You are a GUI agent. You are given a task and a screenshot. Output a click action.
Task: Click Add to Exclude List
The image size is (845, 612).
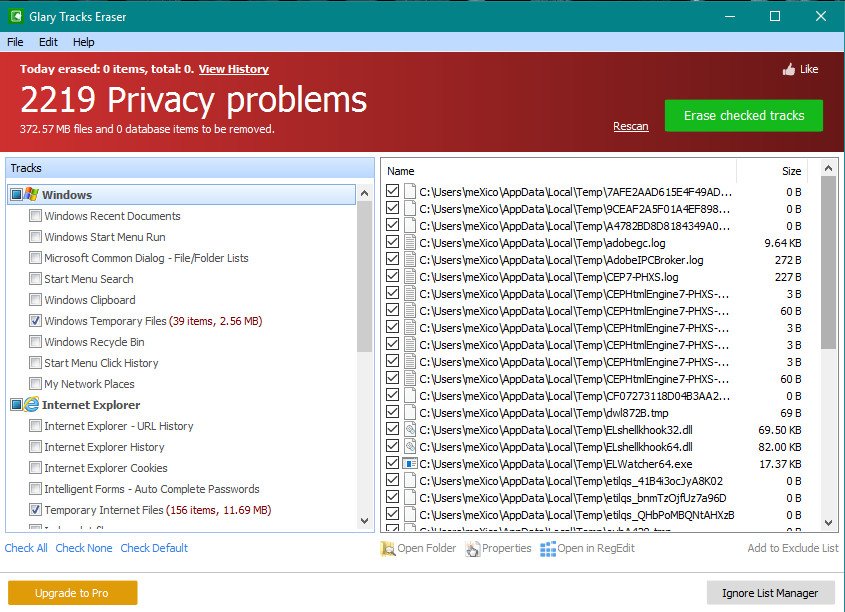793,548
